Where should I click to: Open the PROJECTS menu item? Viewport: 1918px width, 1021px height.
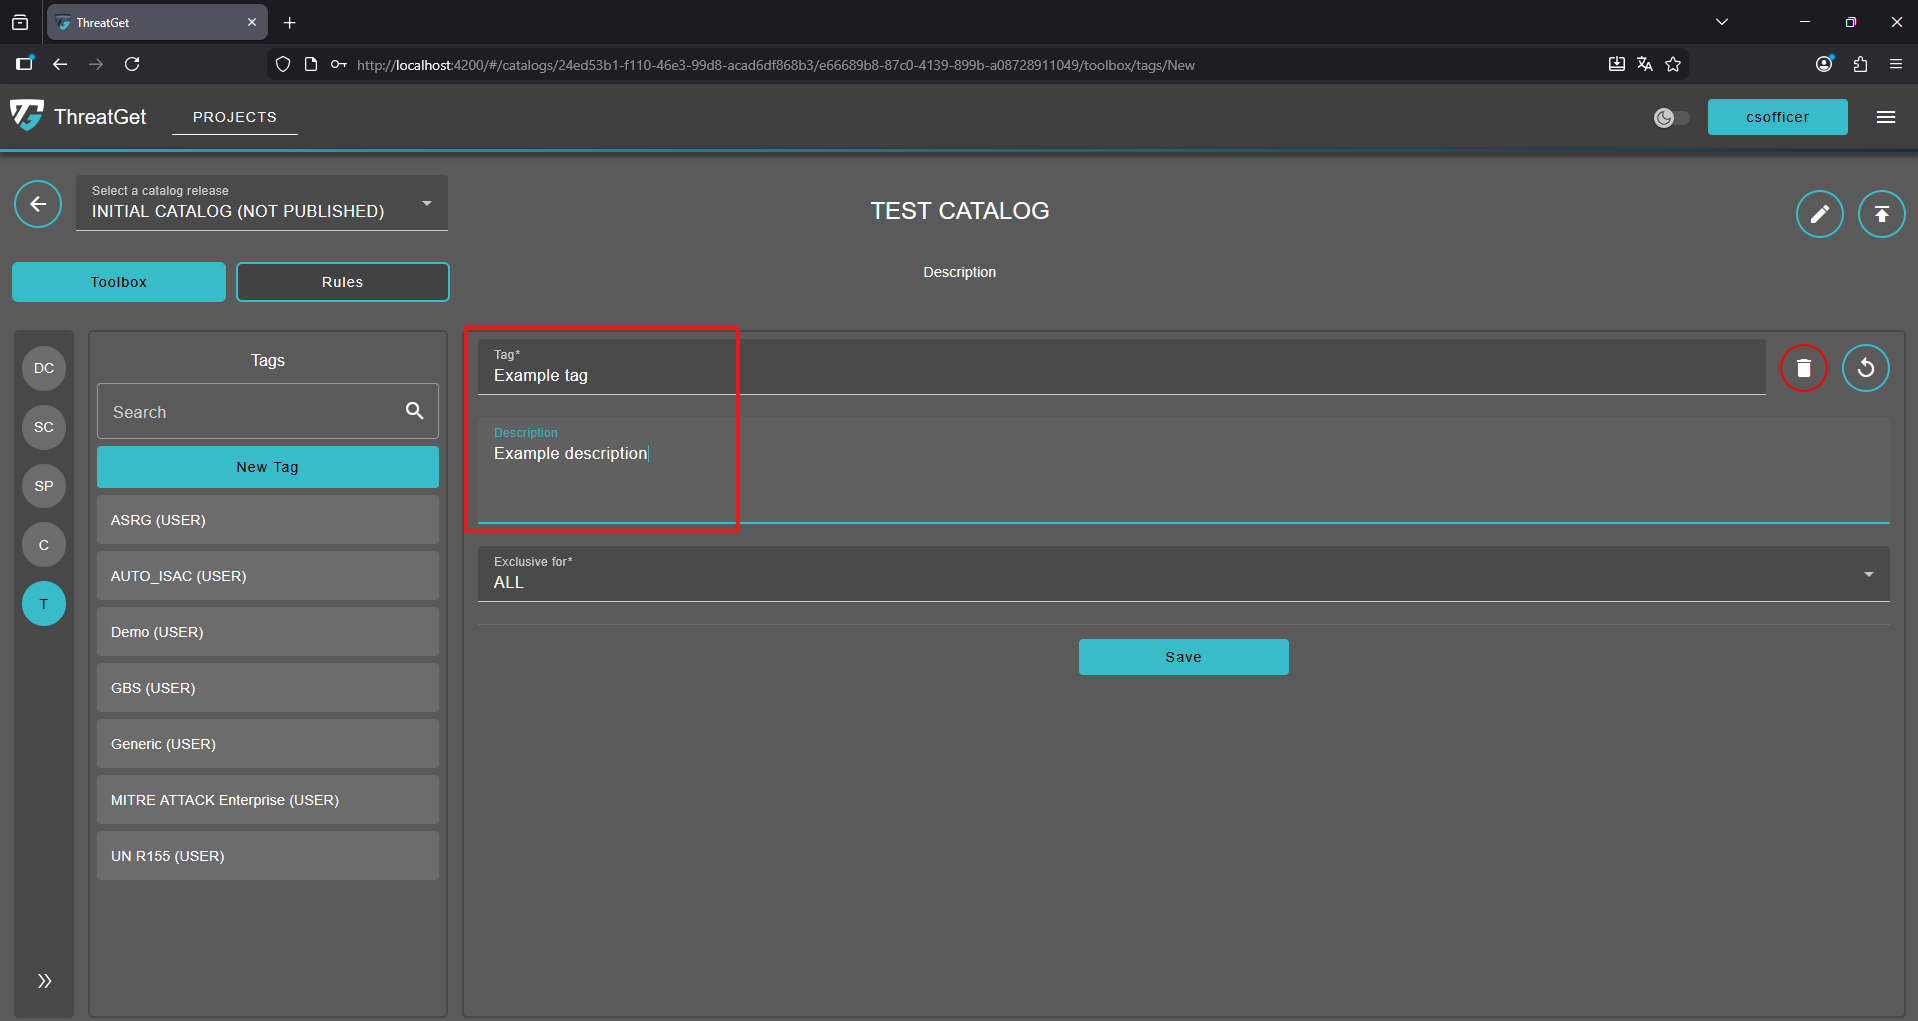[234, 117]
